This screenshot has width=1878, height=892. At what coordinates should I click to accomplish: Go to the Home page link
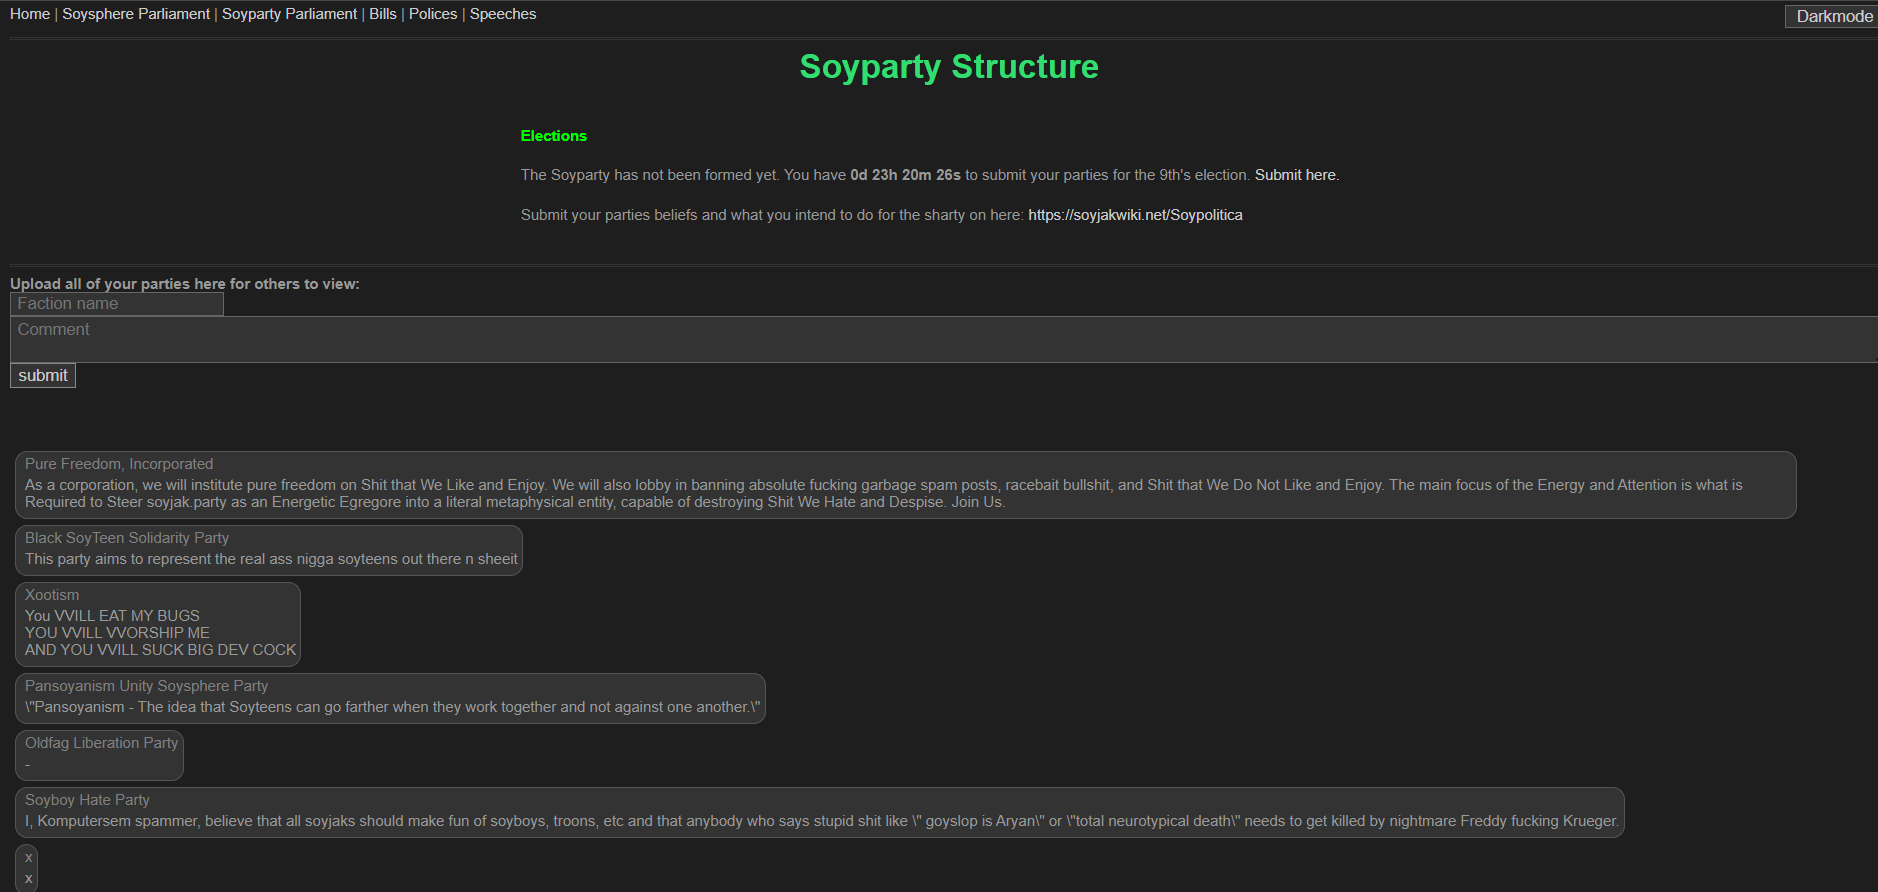pos(30,14)
